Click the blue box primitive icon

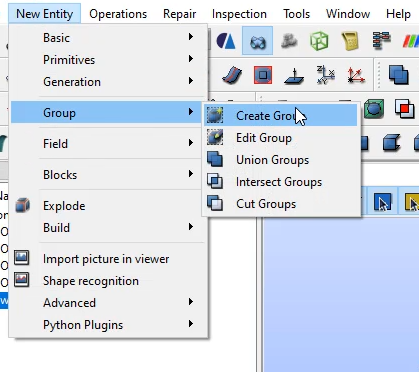coord(391,143)
